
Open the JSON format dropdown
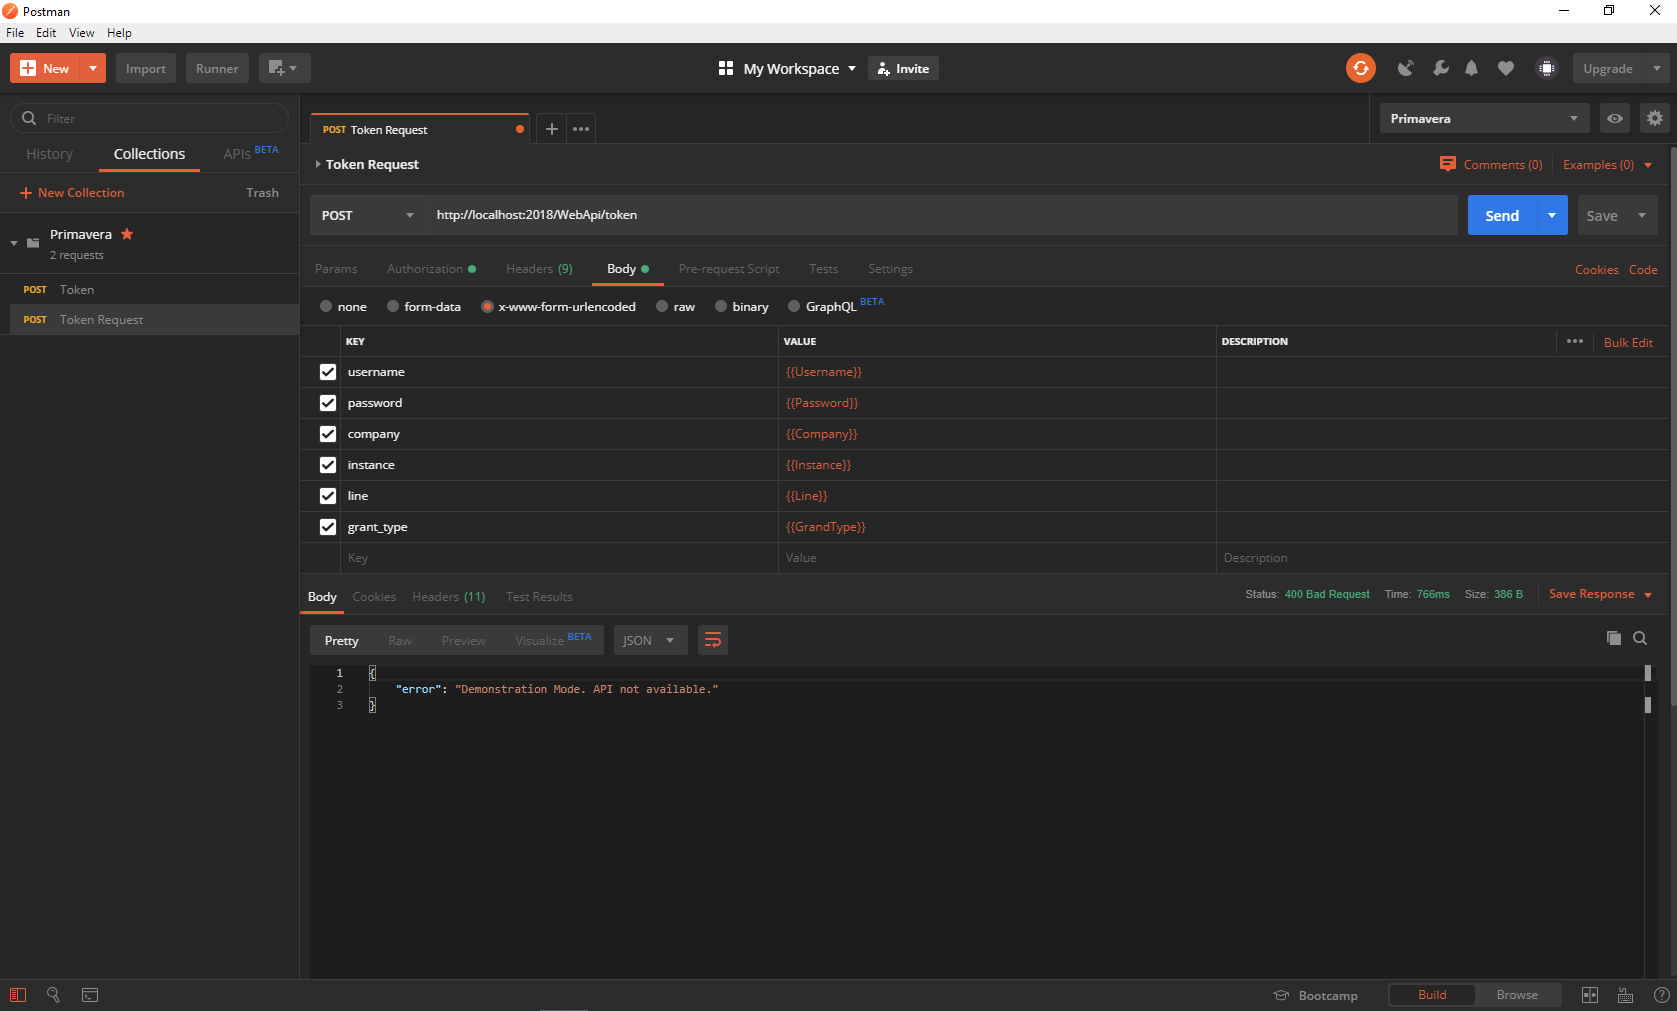(x=649, y=640)
